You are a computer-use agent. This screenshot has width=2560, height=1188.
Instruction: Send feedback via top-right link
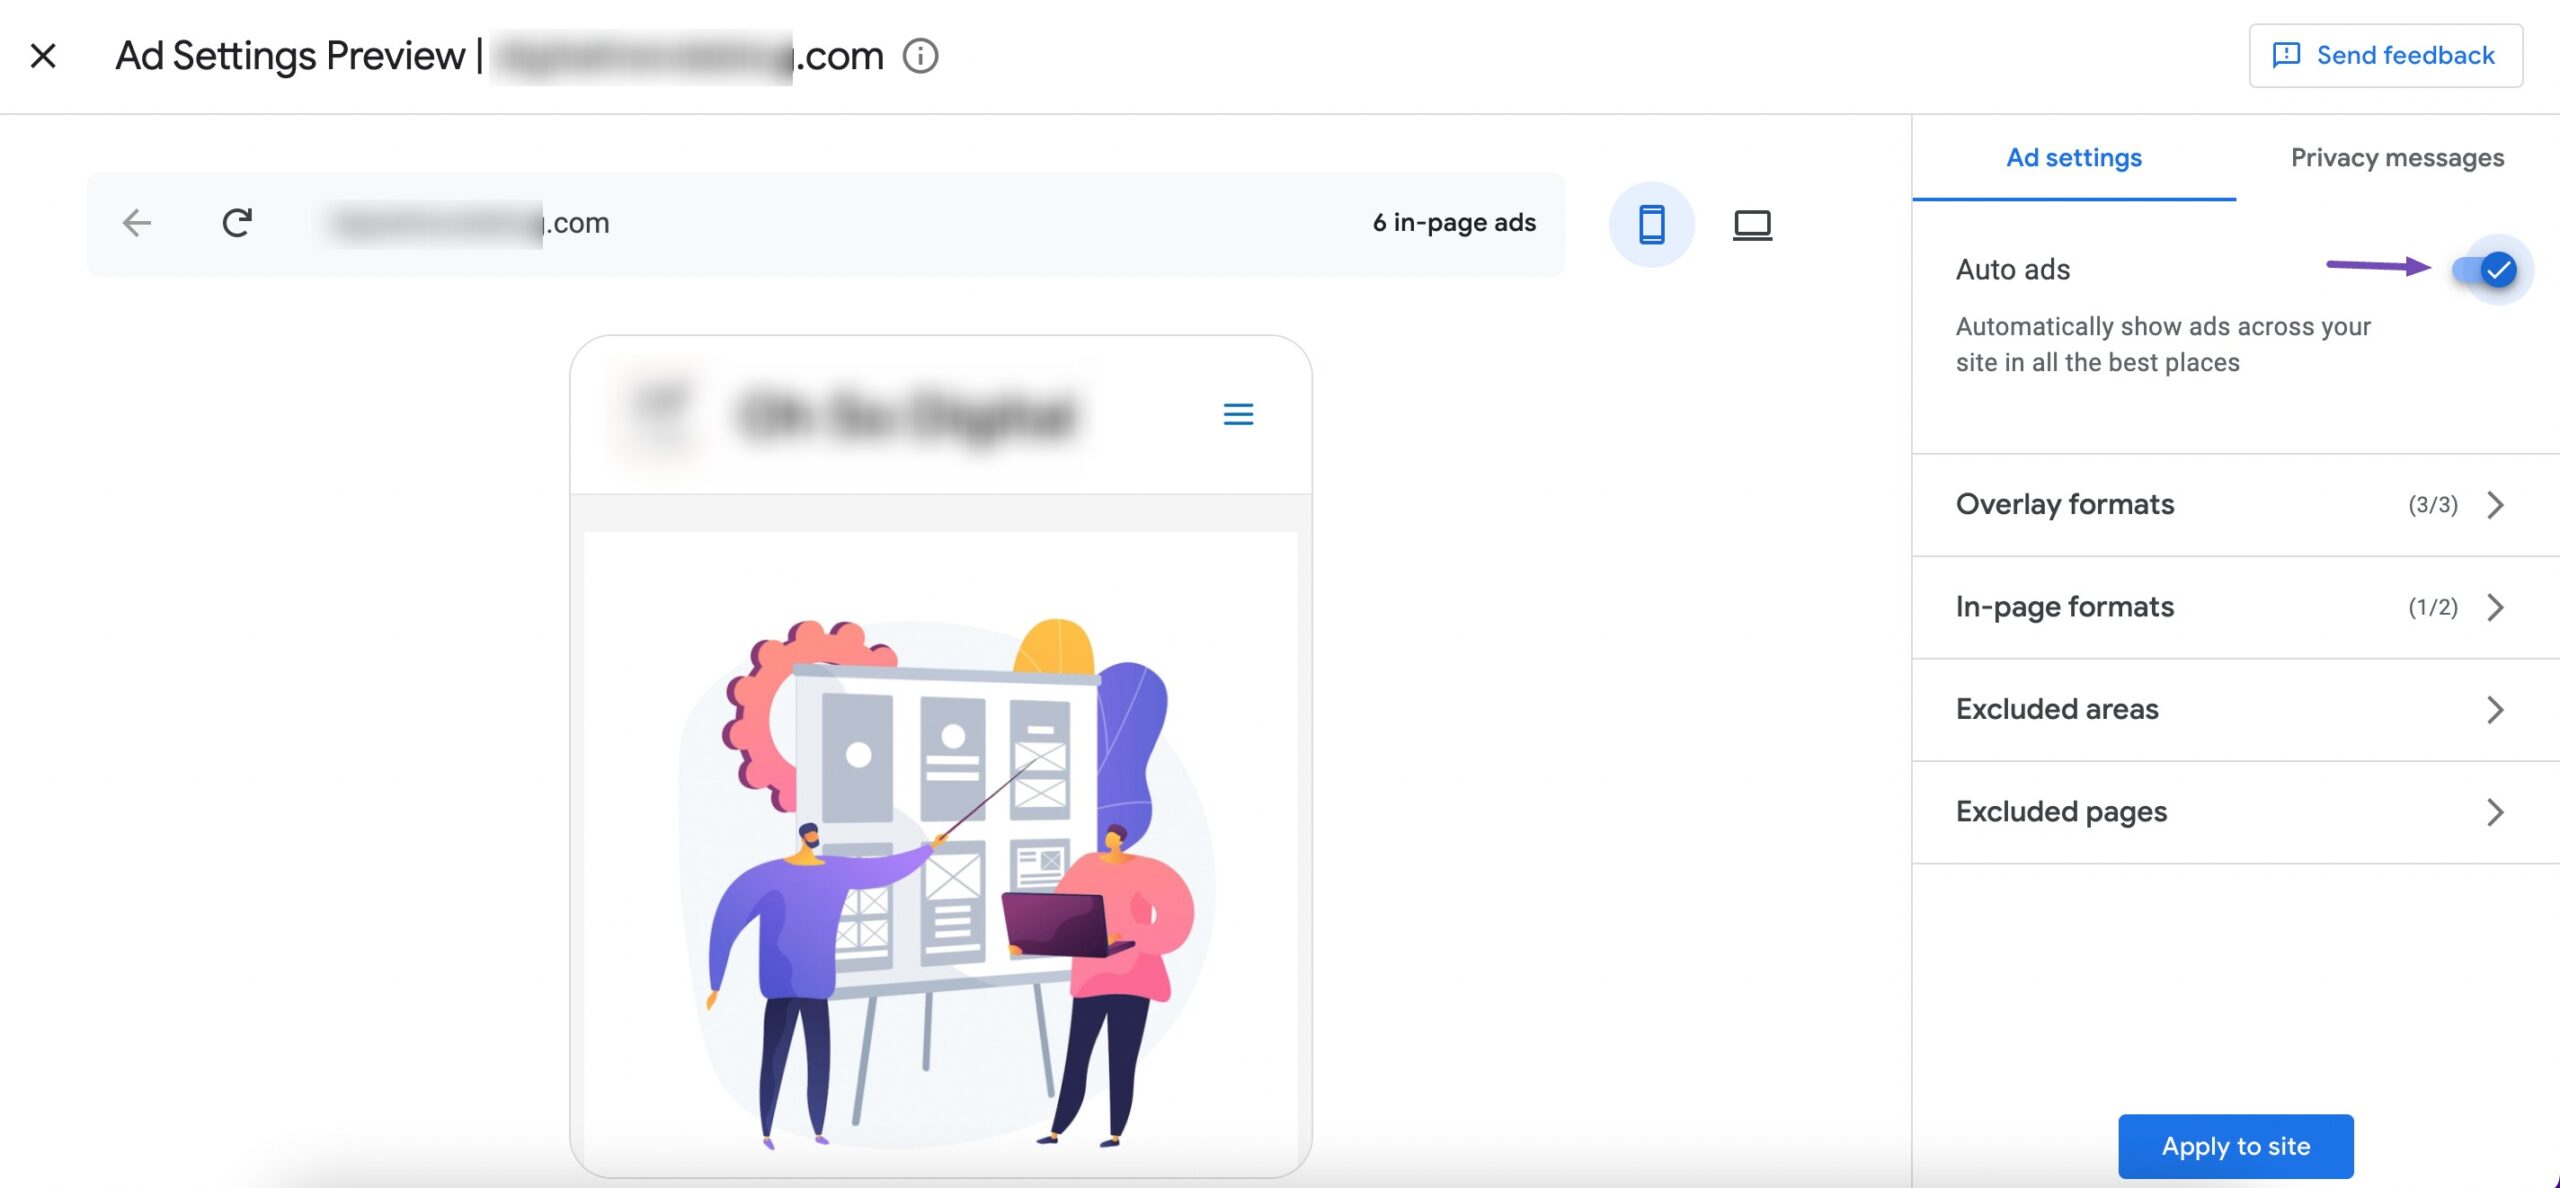pos(2385,55)
